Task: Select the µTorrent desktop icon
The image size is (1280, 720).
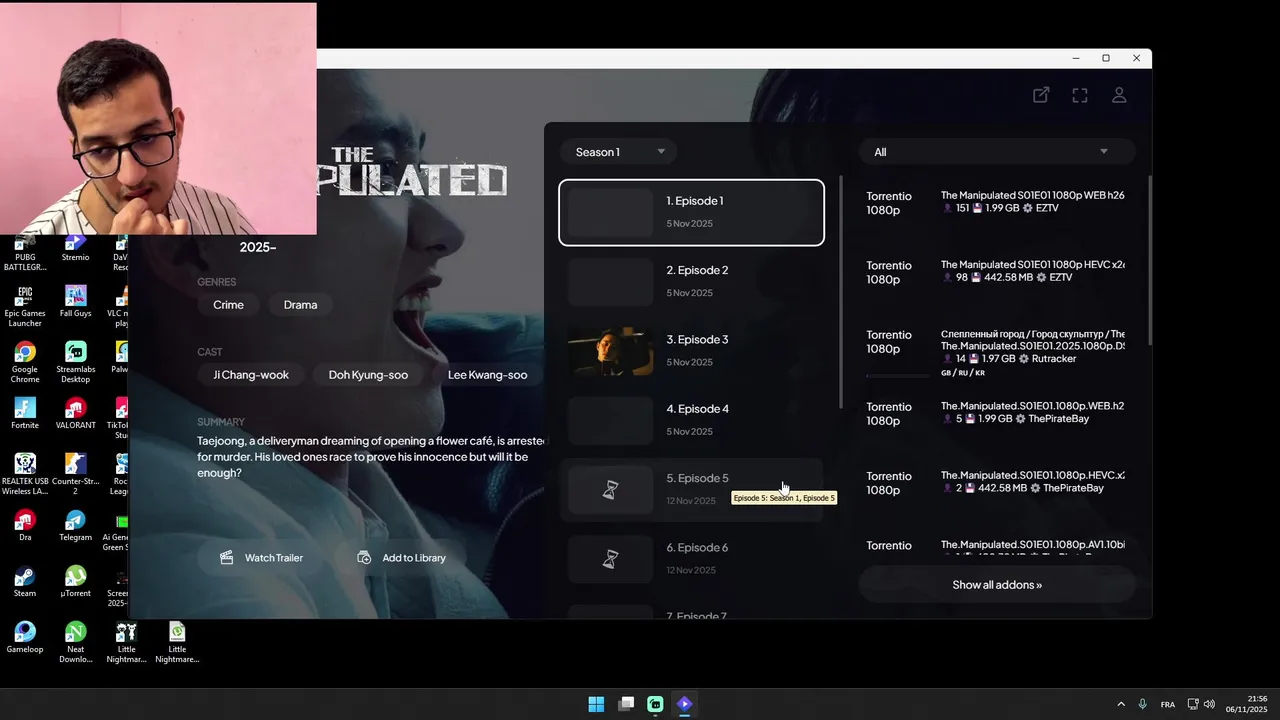Action: coord(75,581)
